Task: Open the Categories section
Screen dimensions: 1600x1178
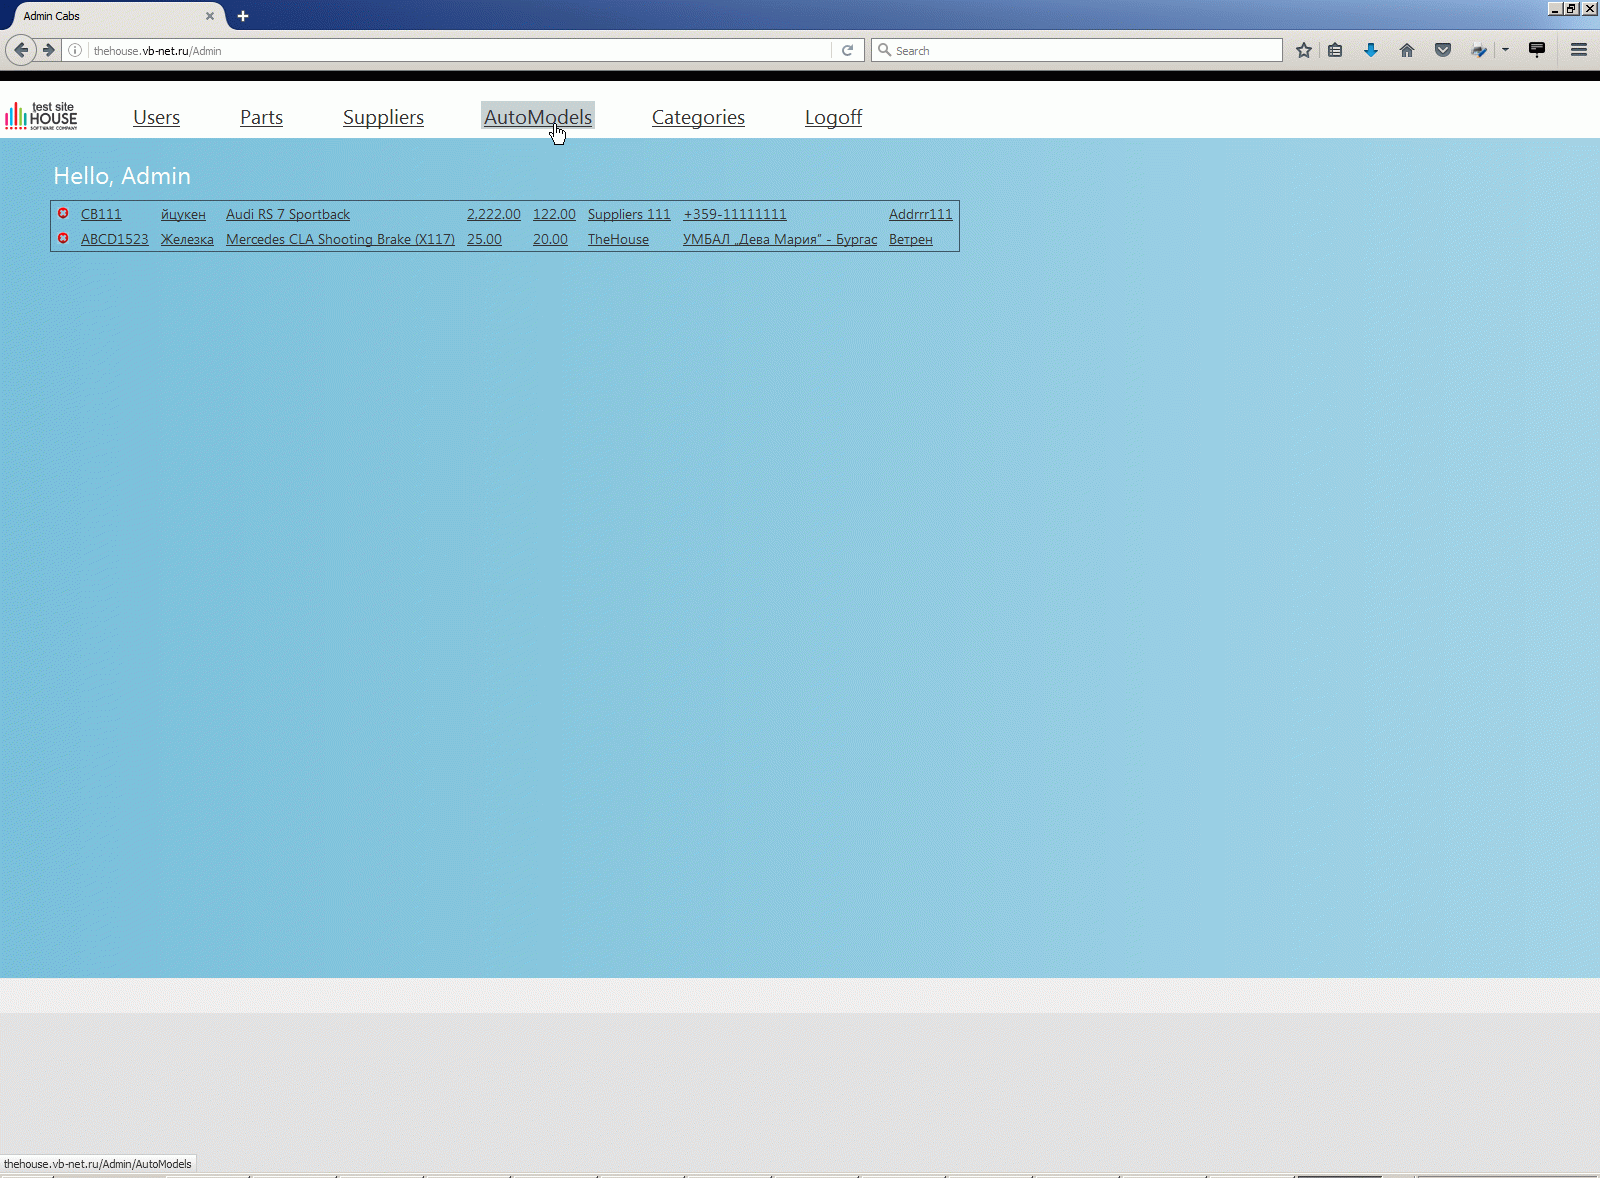Action: click(x=698, y=117)
